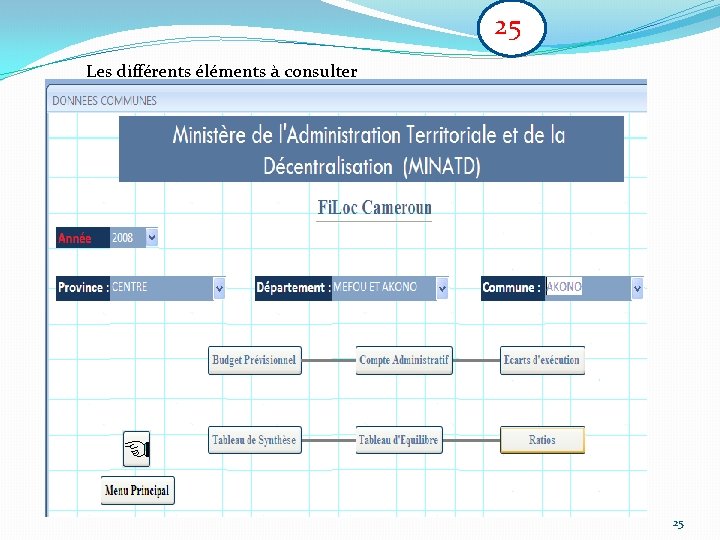Image resolution: width=720 pixels, height=540 pixels.
Task: Click the pointing hand icon button
Action: coord(136,449)
